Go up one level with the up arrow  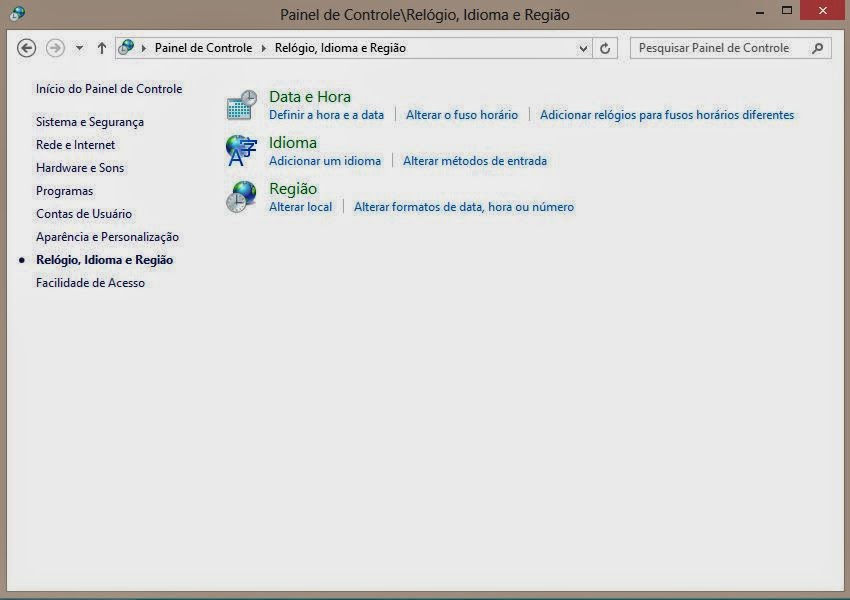101,48
